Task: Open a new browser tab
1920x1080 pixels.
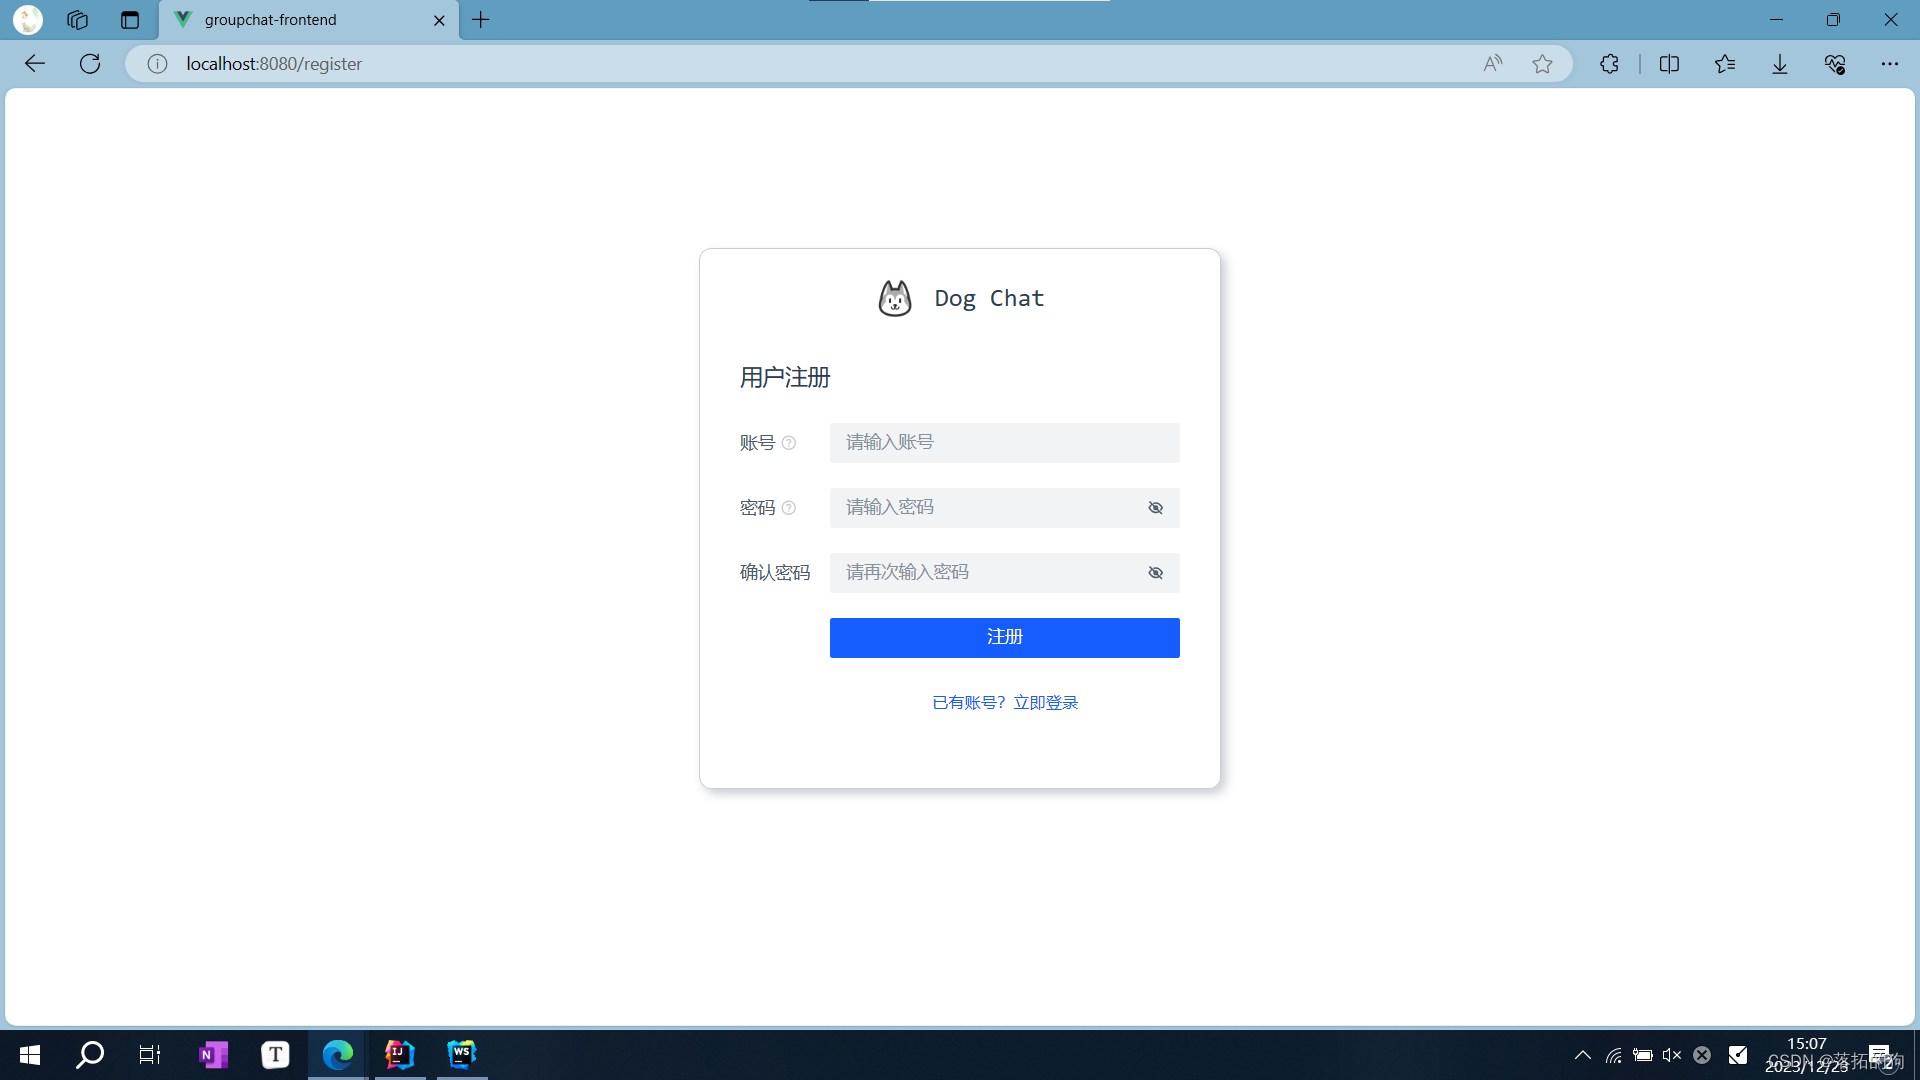Action: tap(481, 20)
